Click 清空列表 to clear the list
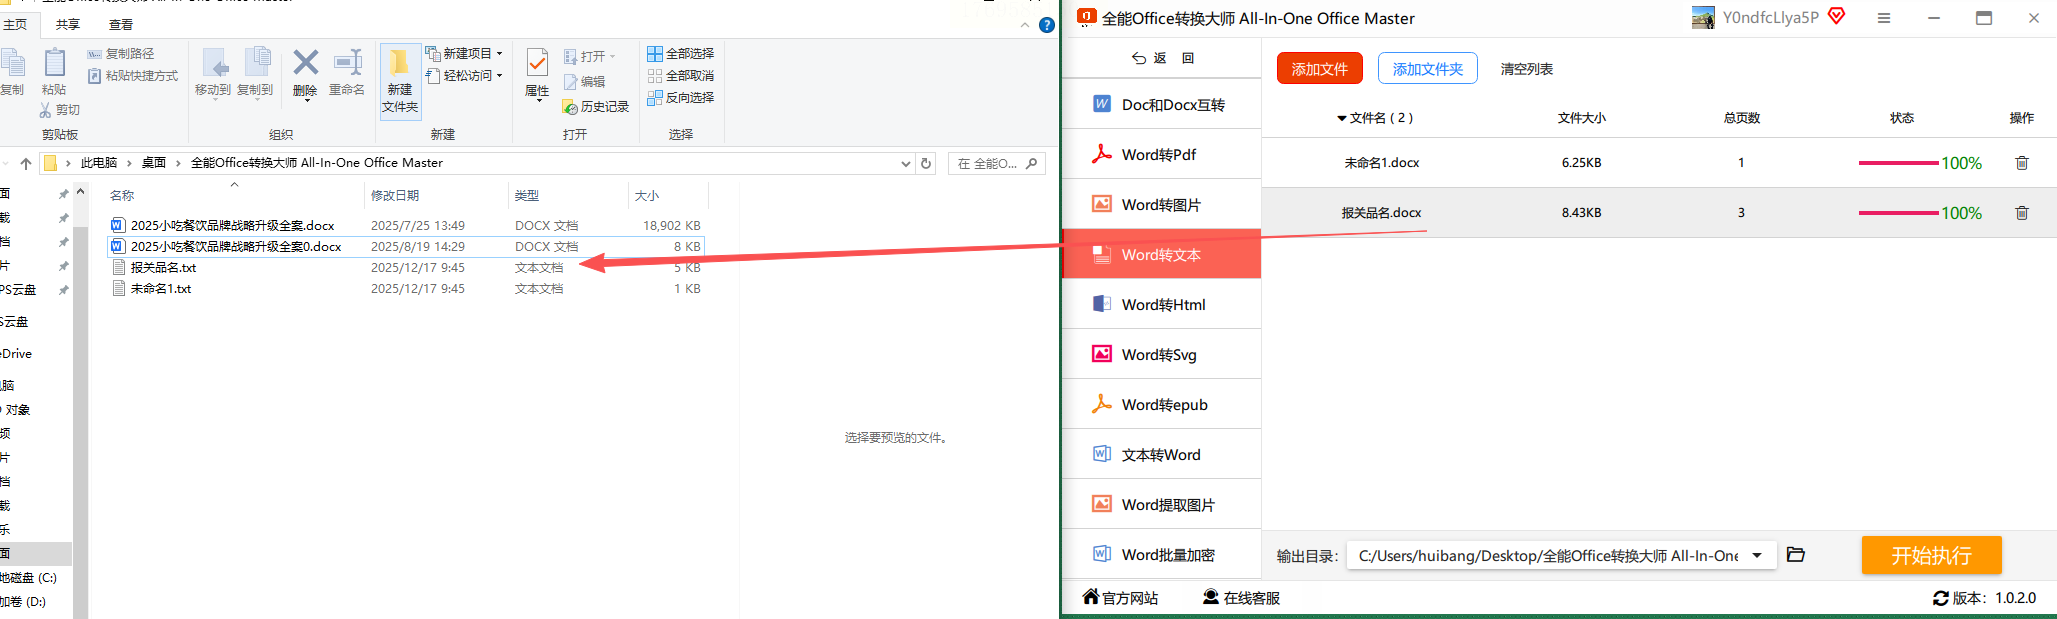 [x=1527, y=69]
